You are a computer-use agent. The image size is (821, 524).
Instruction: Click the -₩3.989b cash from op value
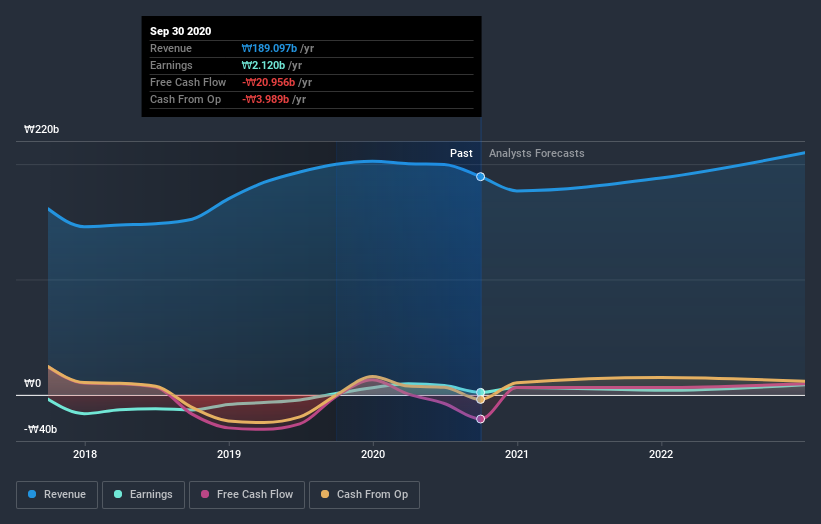pyautogui.click(x=265, y=99)
